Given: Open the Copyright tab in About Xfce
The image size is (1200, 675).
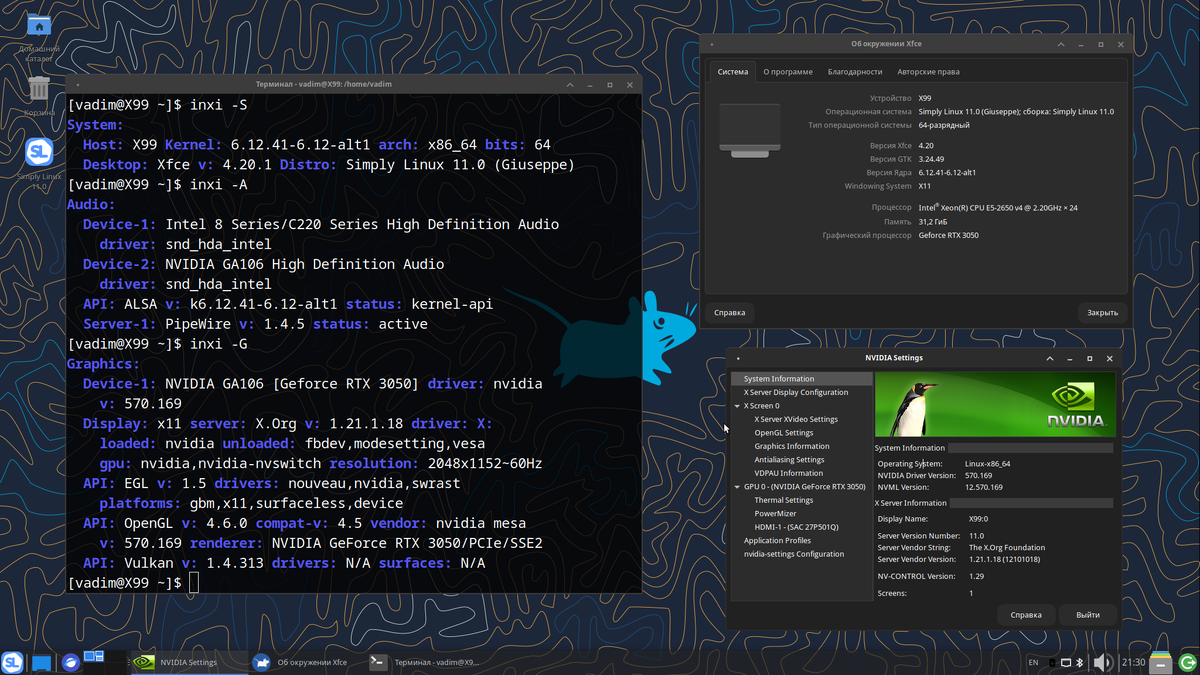Looking at the screenshot, I should click(x=928, y=72).
